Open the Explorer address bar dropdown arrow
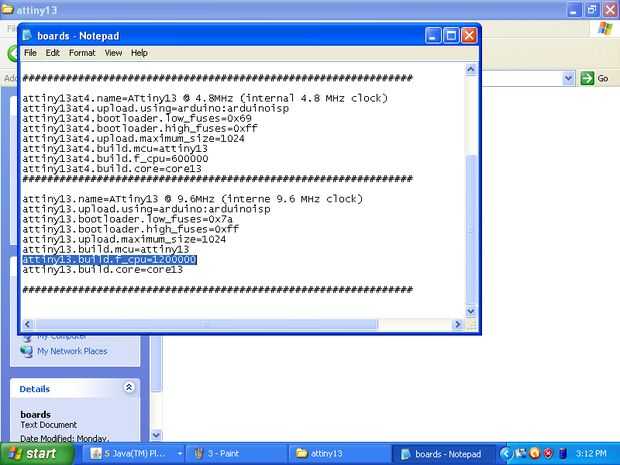 pos(568,78)
